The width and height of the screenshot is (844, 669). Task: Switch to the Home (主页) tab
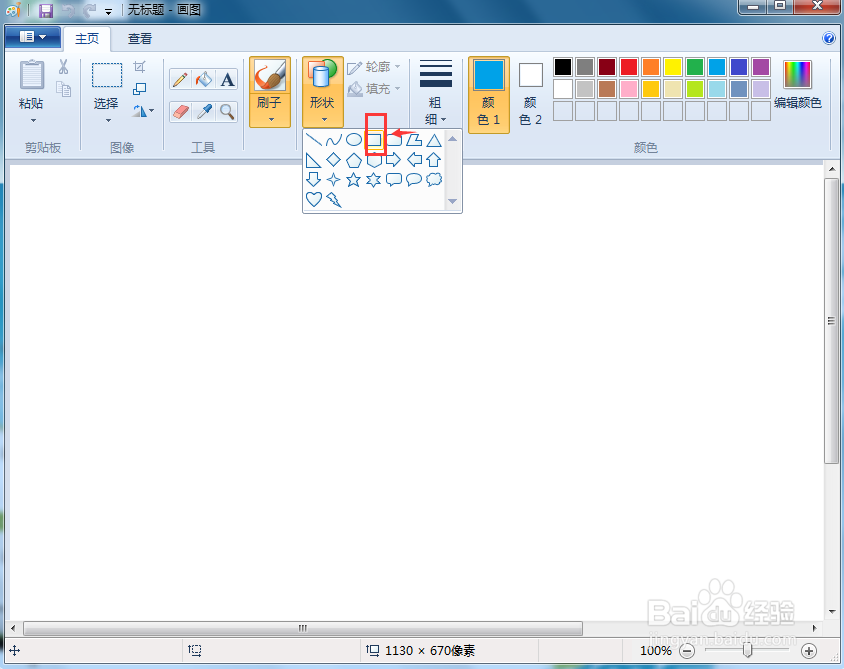(87, 39)
